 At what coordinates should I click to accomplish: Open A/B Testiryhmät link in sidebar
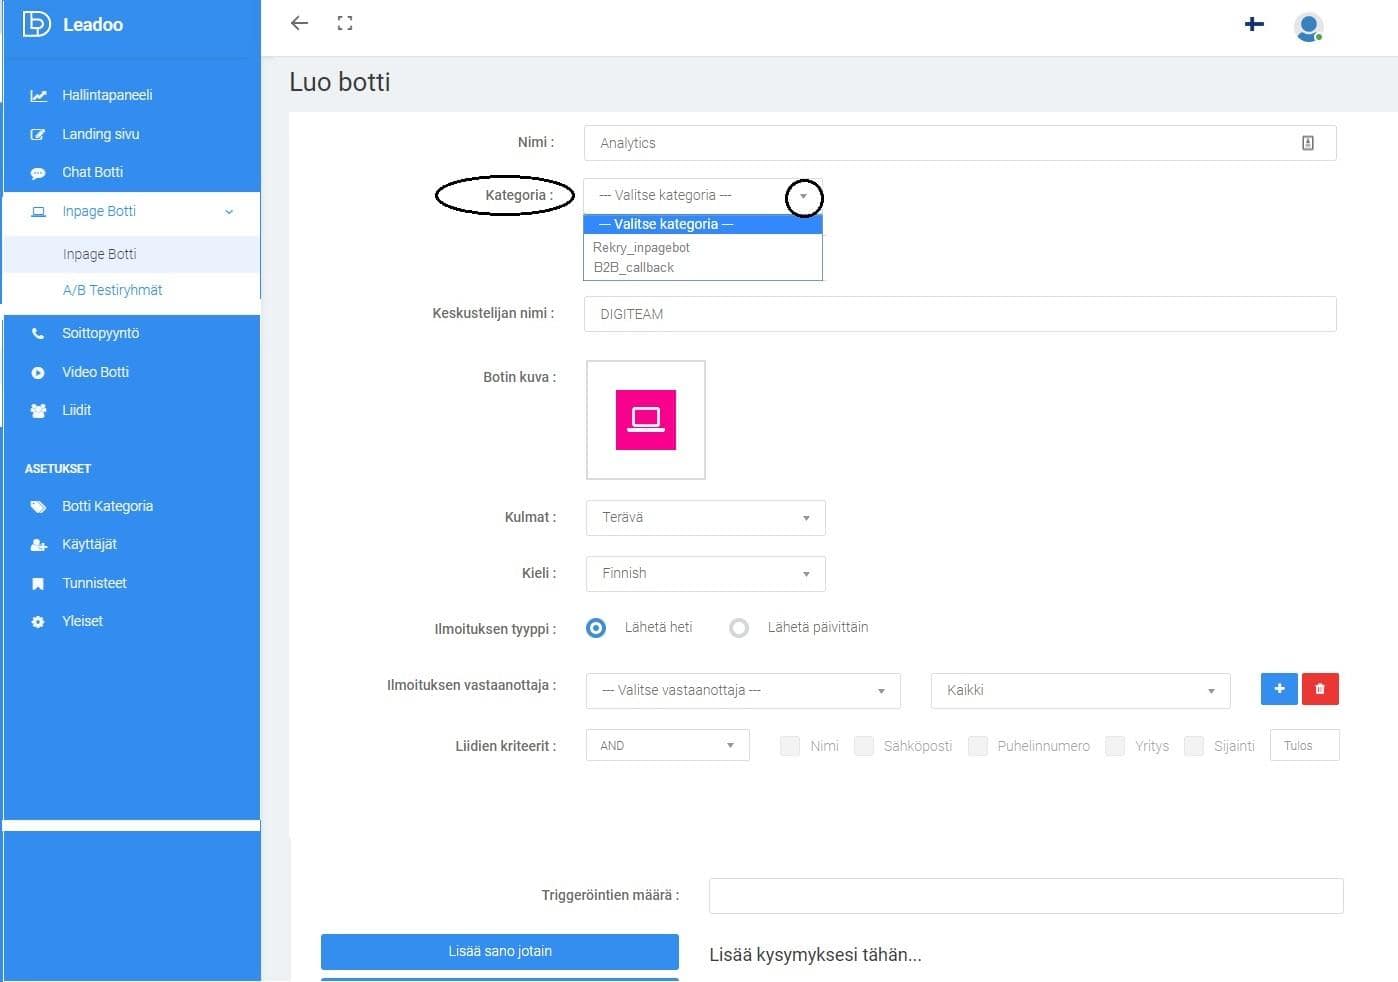point(112,290)
